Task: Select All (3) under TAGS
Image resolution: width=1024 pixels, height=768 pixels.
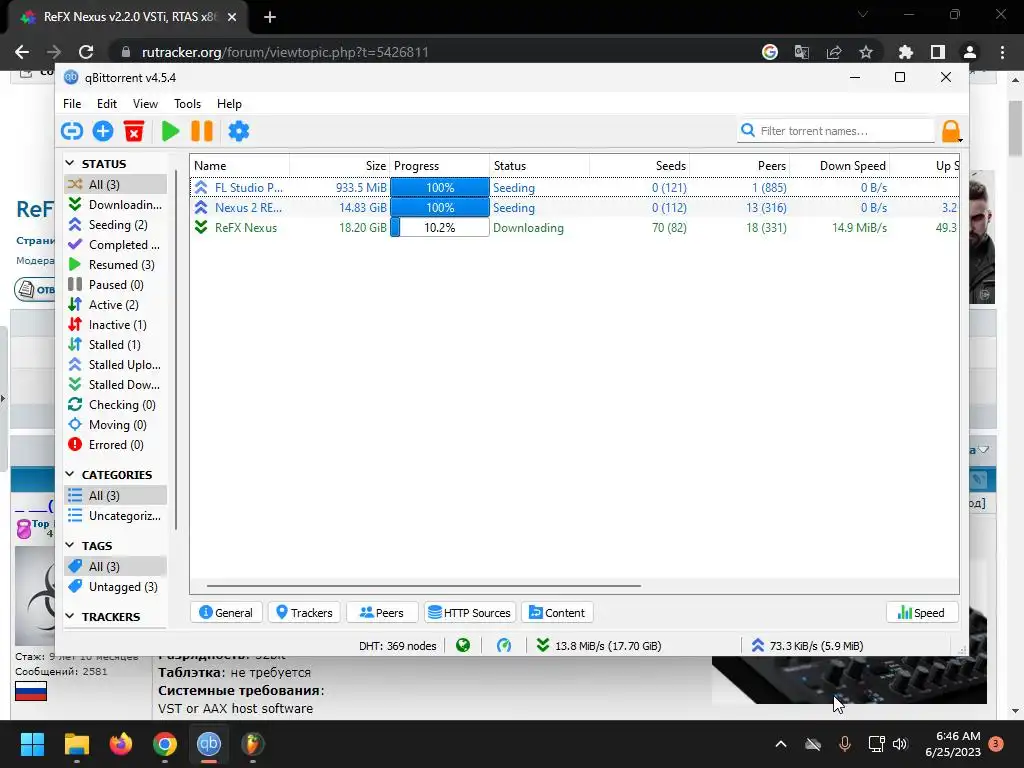Action: tap(116, 567)
